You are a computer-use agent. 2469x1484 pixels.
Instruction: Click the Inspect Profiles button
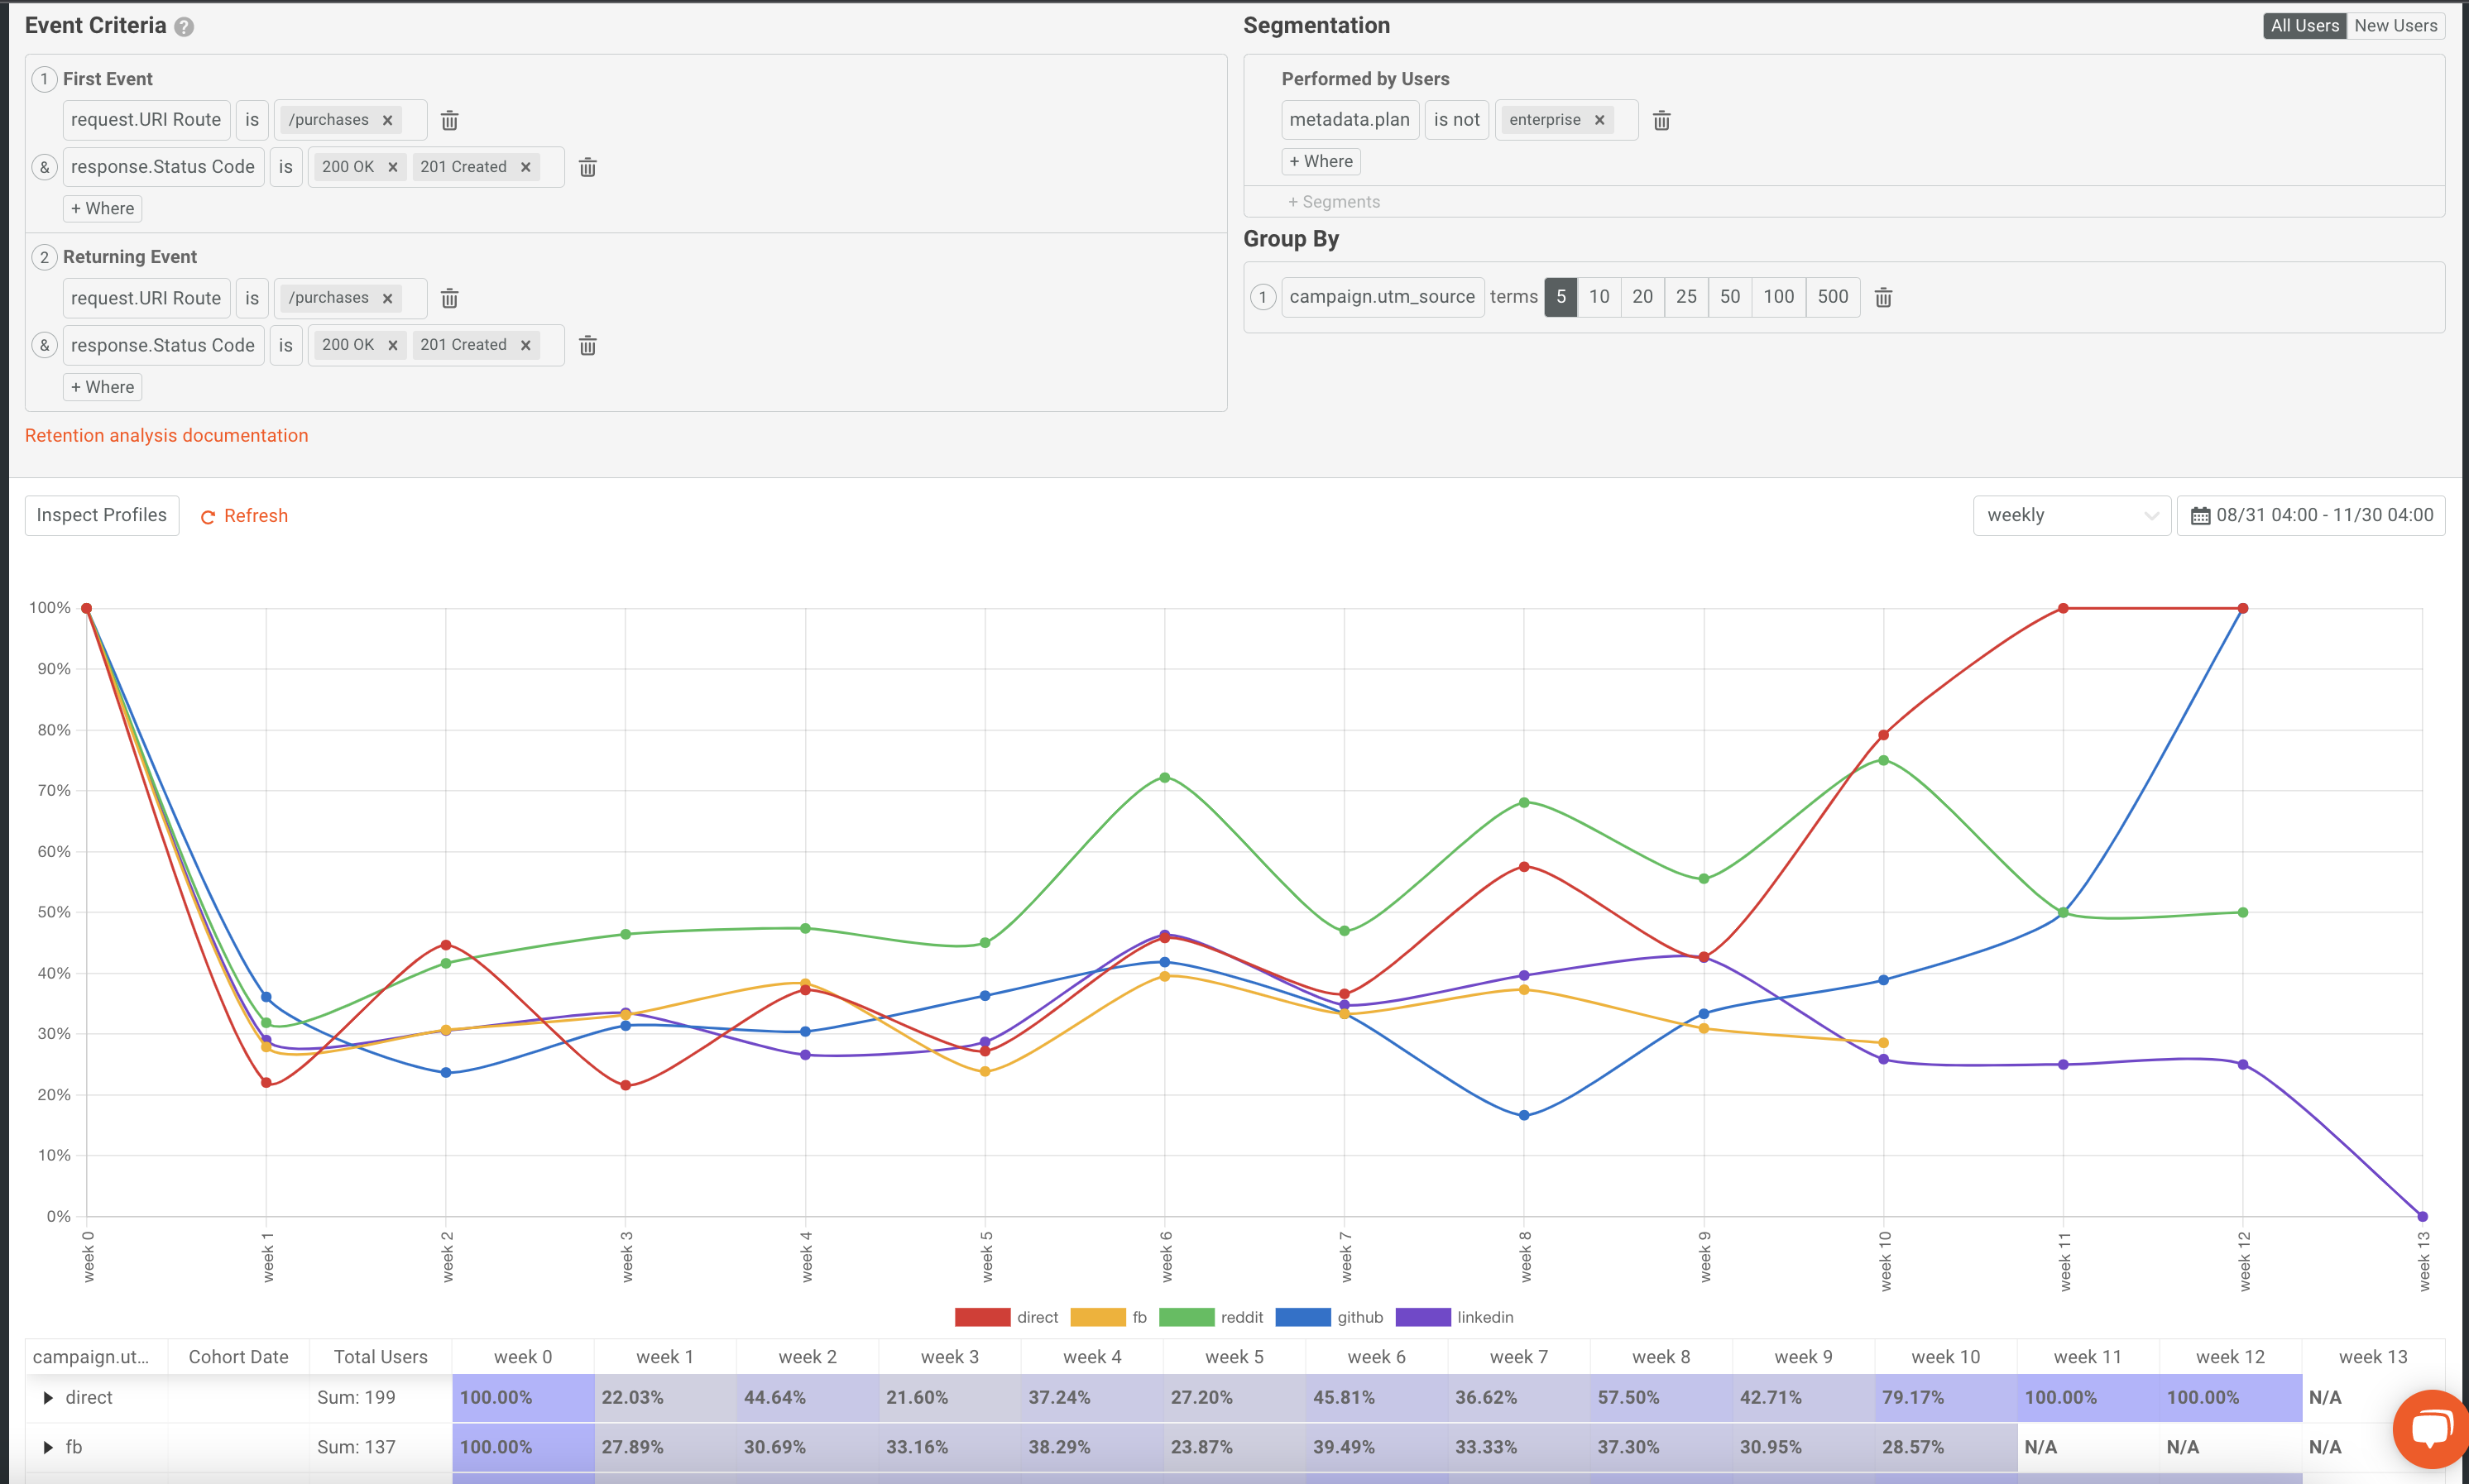pyautogui.click(x=101, y=515)
